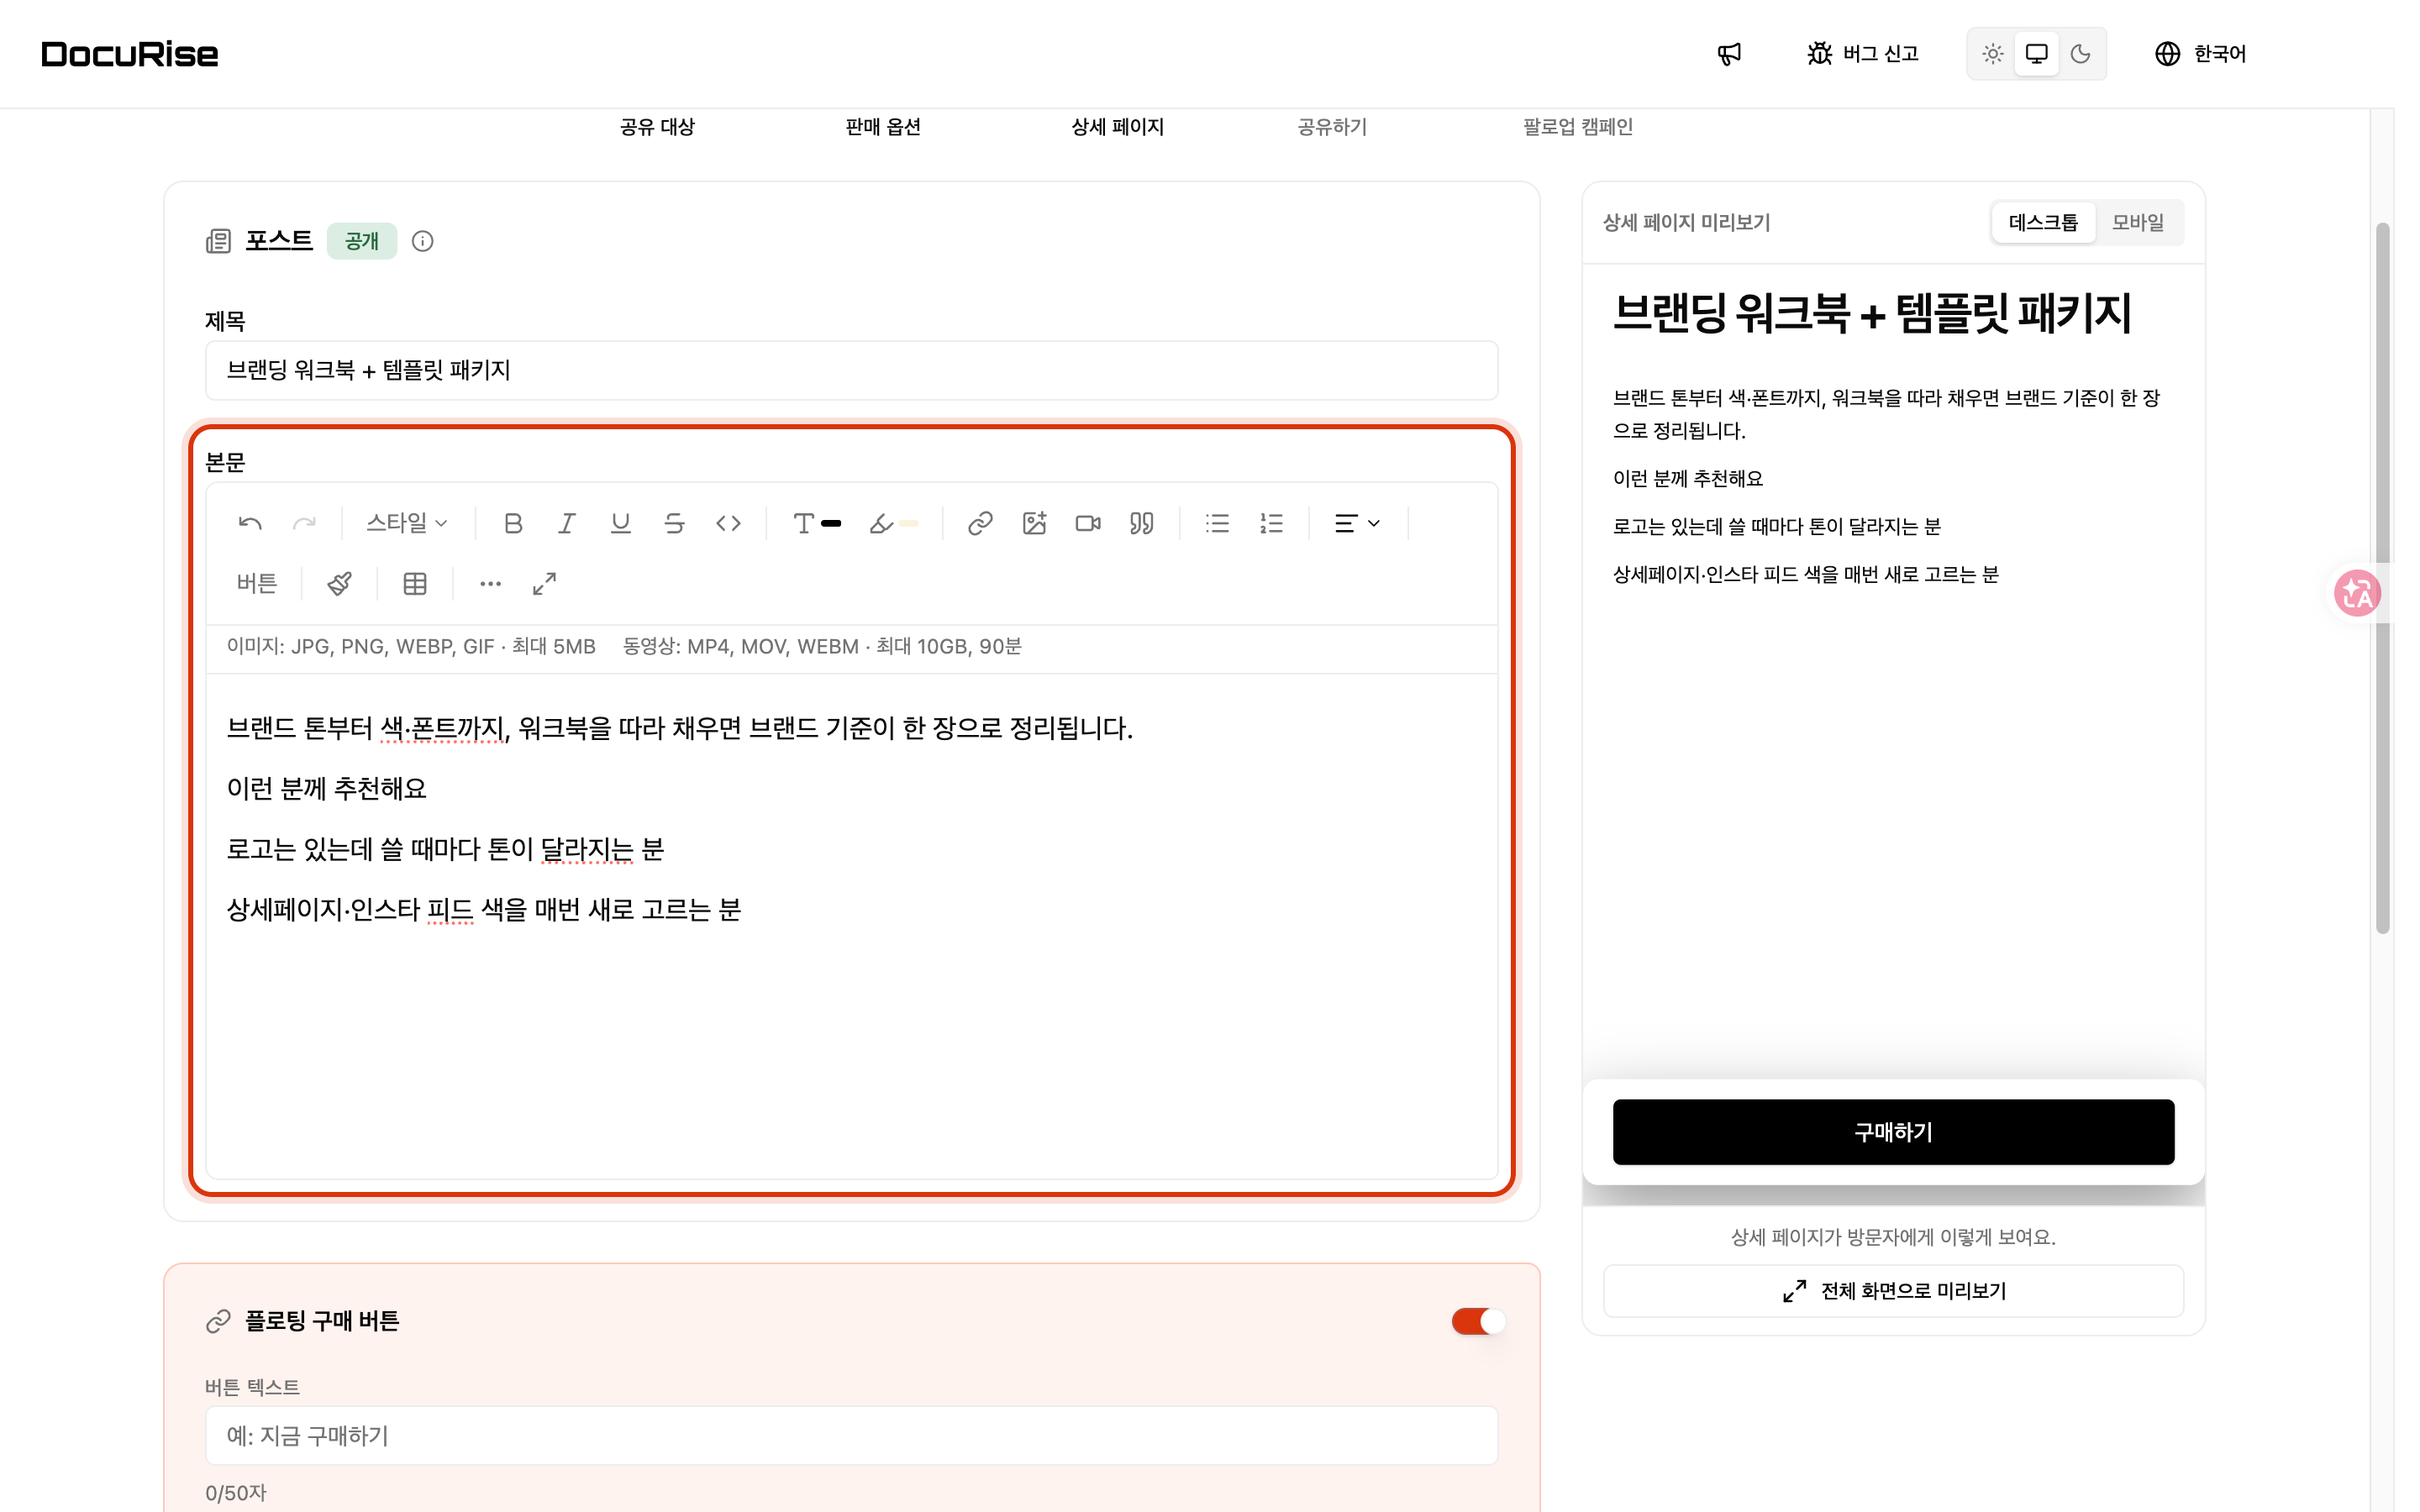
Task: Click the announcements megaphone icon
Action: pyautogui.click(x=1729, y=54)
